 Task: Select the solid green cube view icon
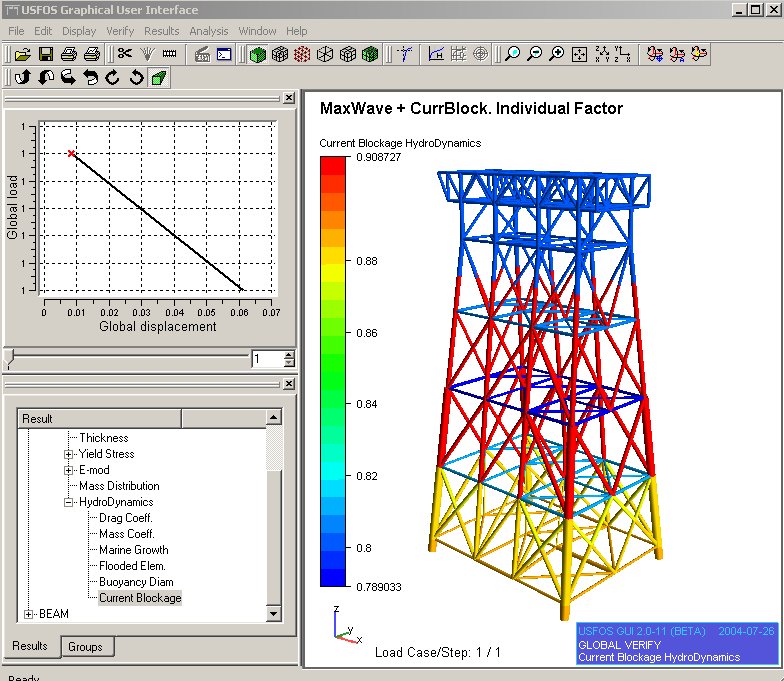click(x=258, y=54)
